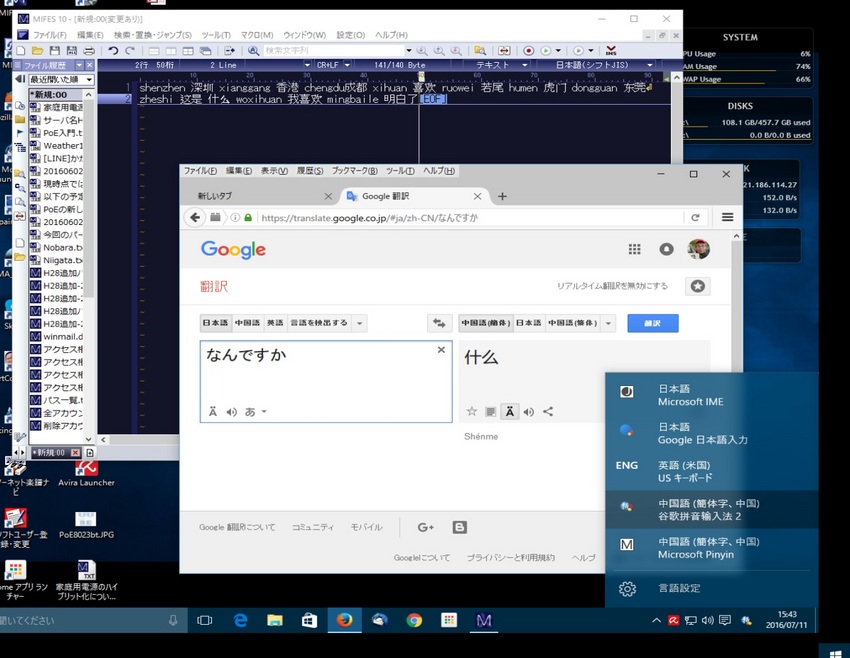850x658 pixels.
Task: Switch input to Google 日本語入力
Action: coord(712,433)
